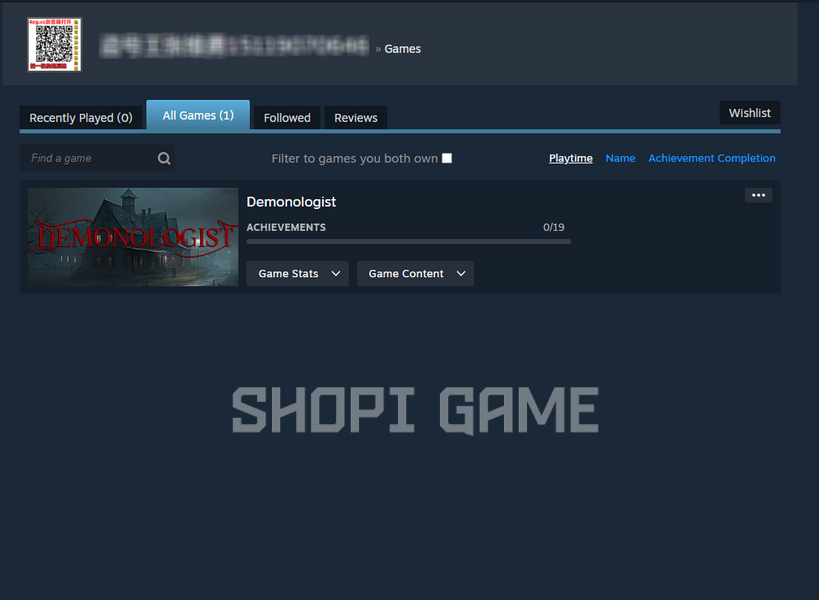Expand the Game Stats dropdown
Image resolution: width=819 pixels, height=600 pixels.
(x=298, y=274)
